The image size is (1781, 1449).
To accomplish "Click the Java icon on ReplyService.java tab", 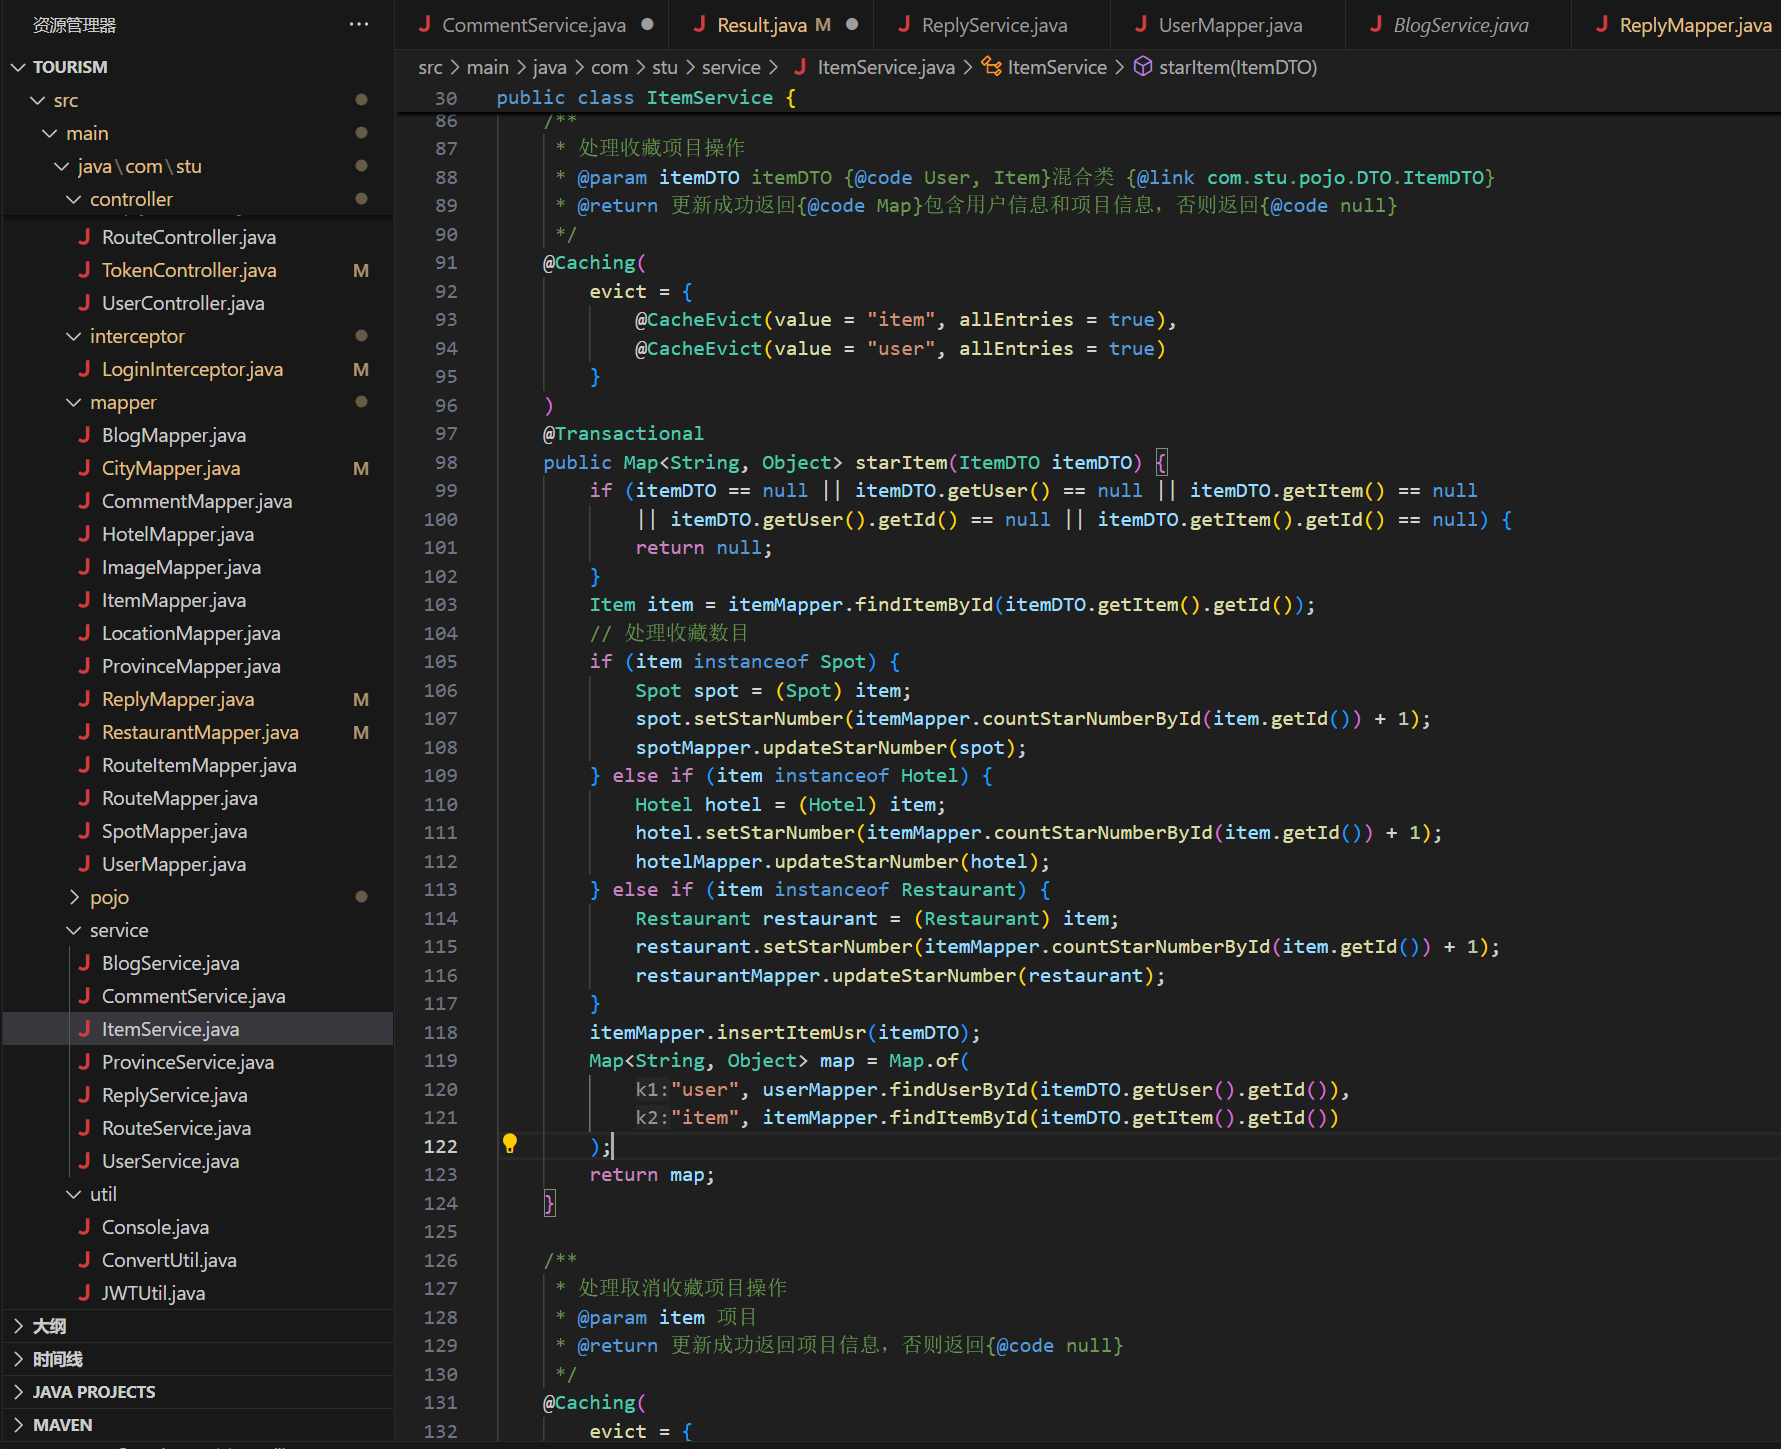I will point(904,25).
